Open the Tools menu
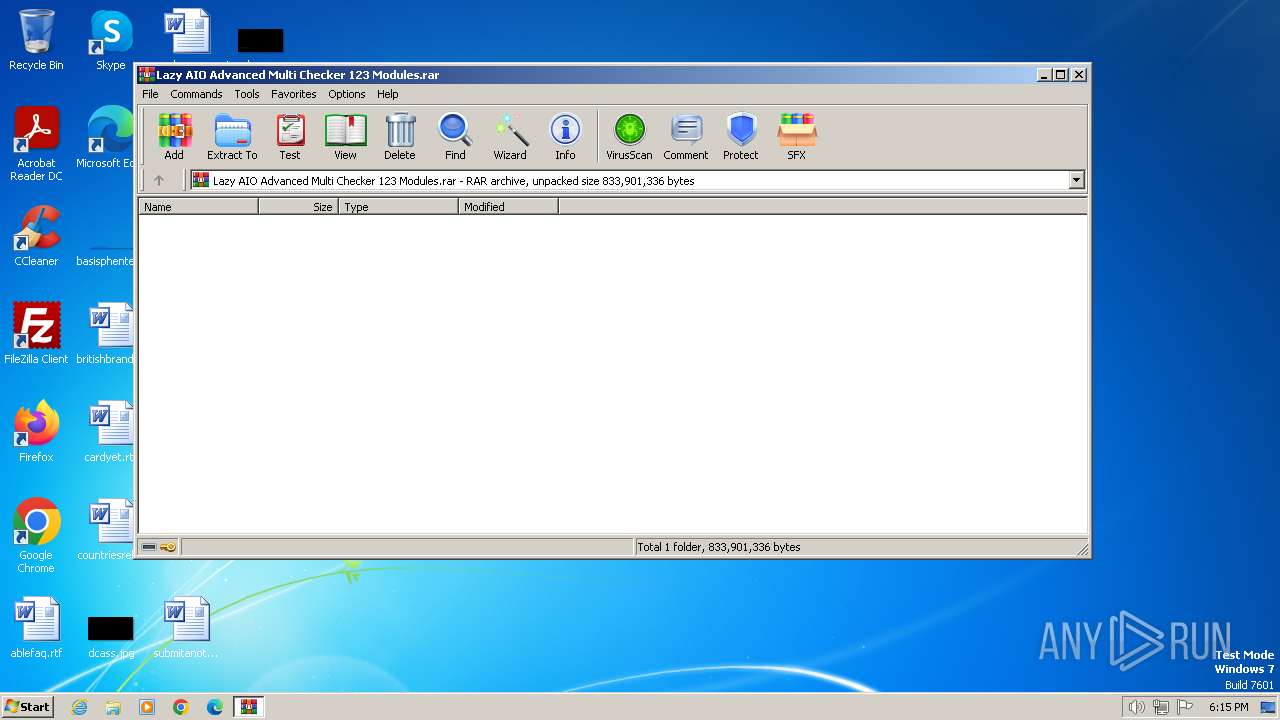This screenshot has height=720, width=1280. click(247, 94)
